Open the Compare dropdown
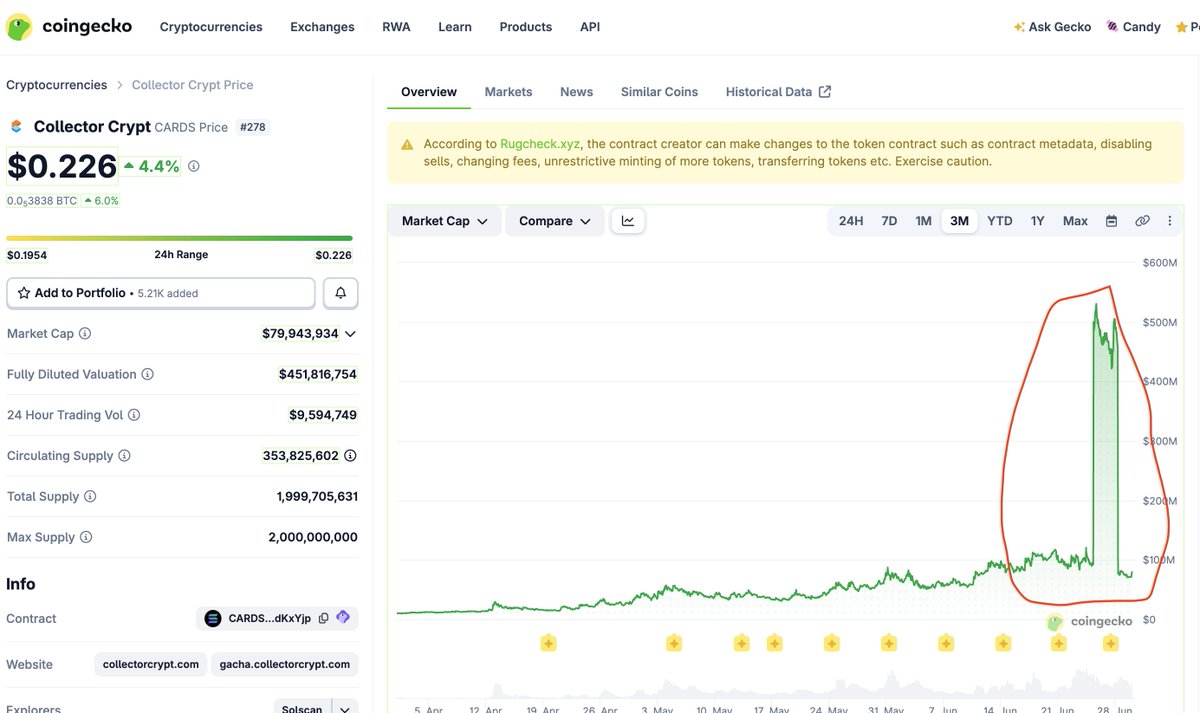Screen dimensions: 1200x713 pos(555,221)
